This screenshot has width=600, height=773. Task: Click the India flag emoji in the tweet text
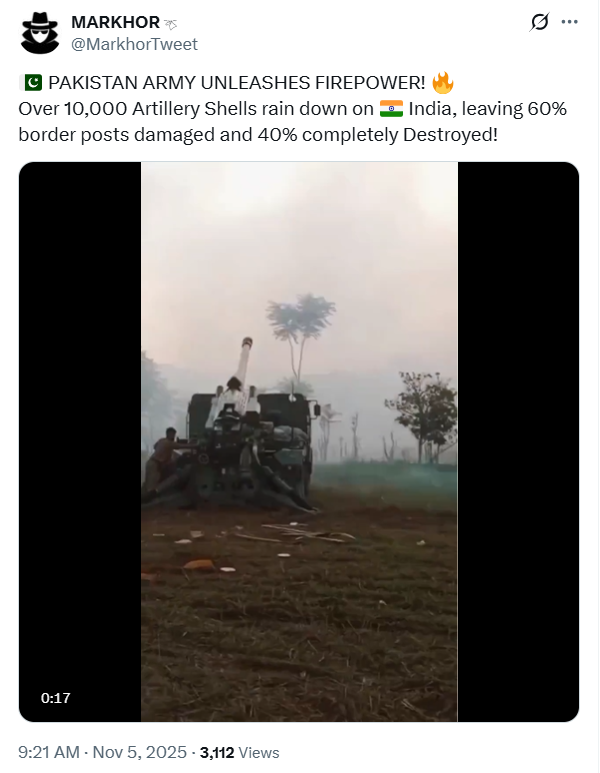(x=391, y=108)
